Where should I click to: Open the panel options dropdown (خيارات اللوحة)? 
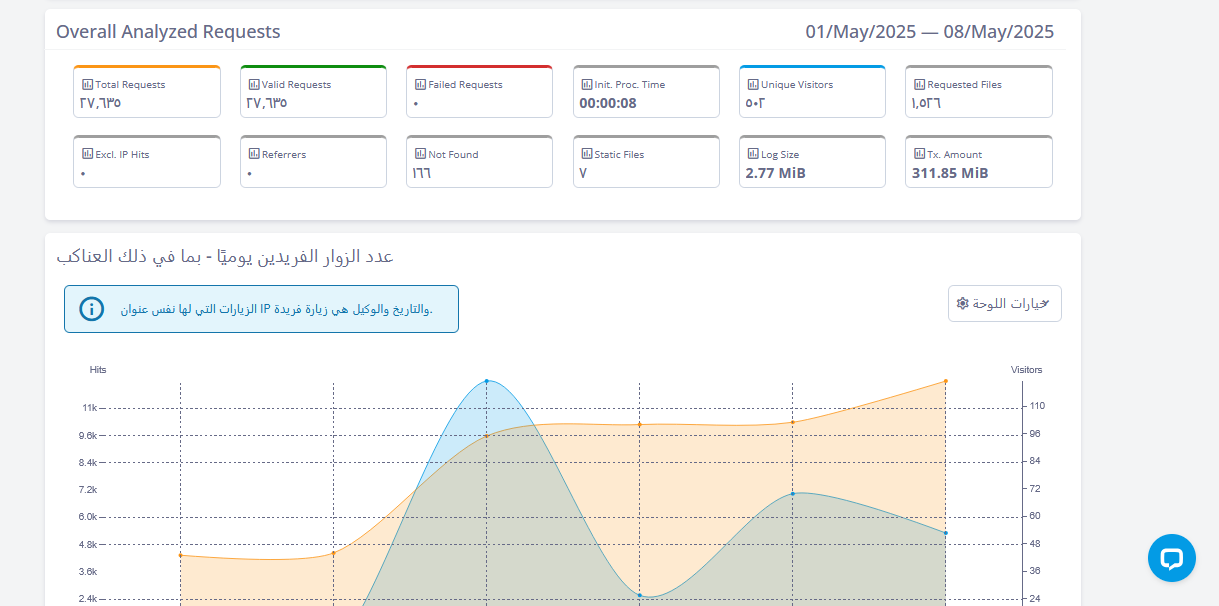(1005, 303)
